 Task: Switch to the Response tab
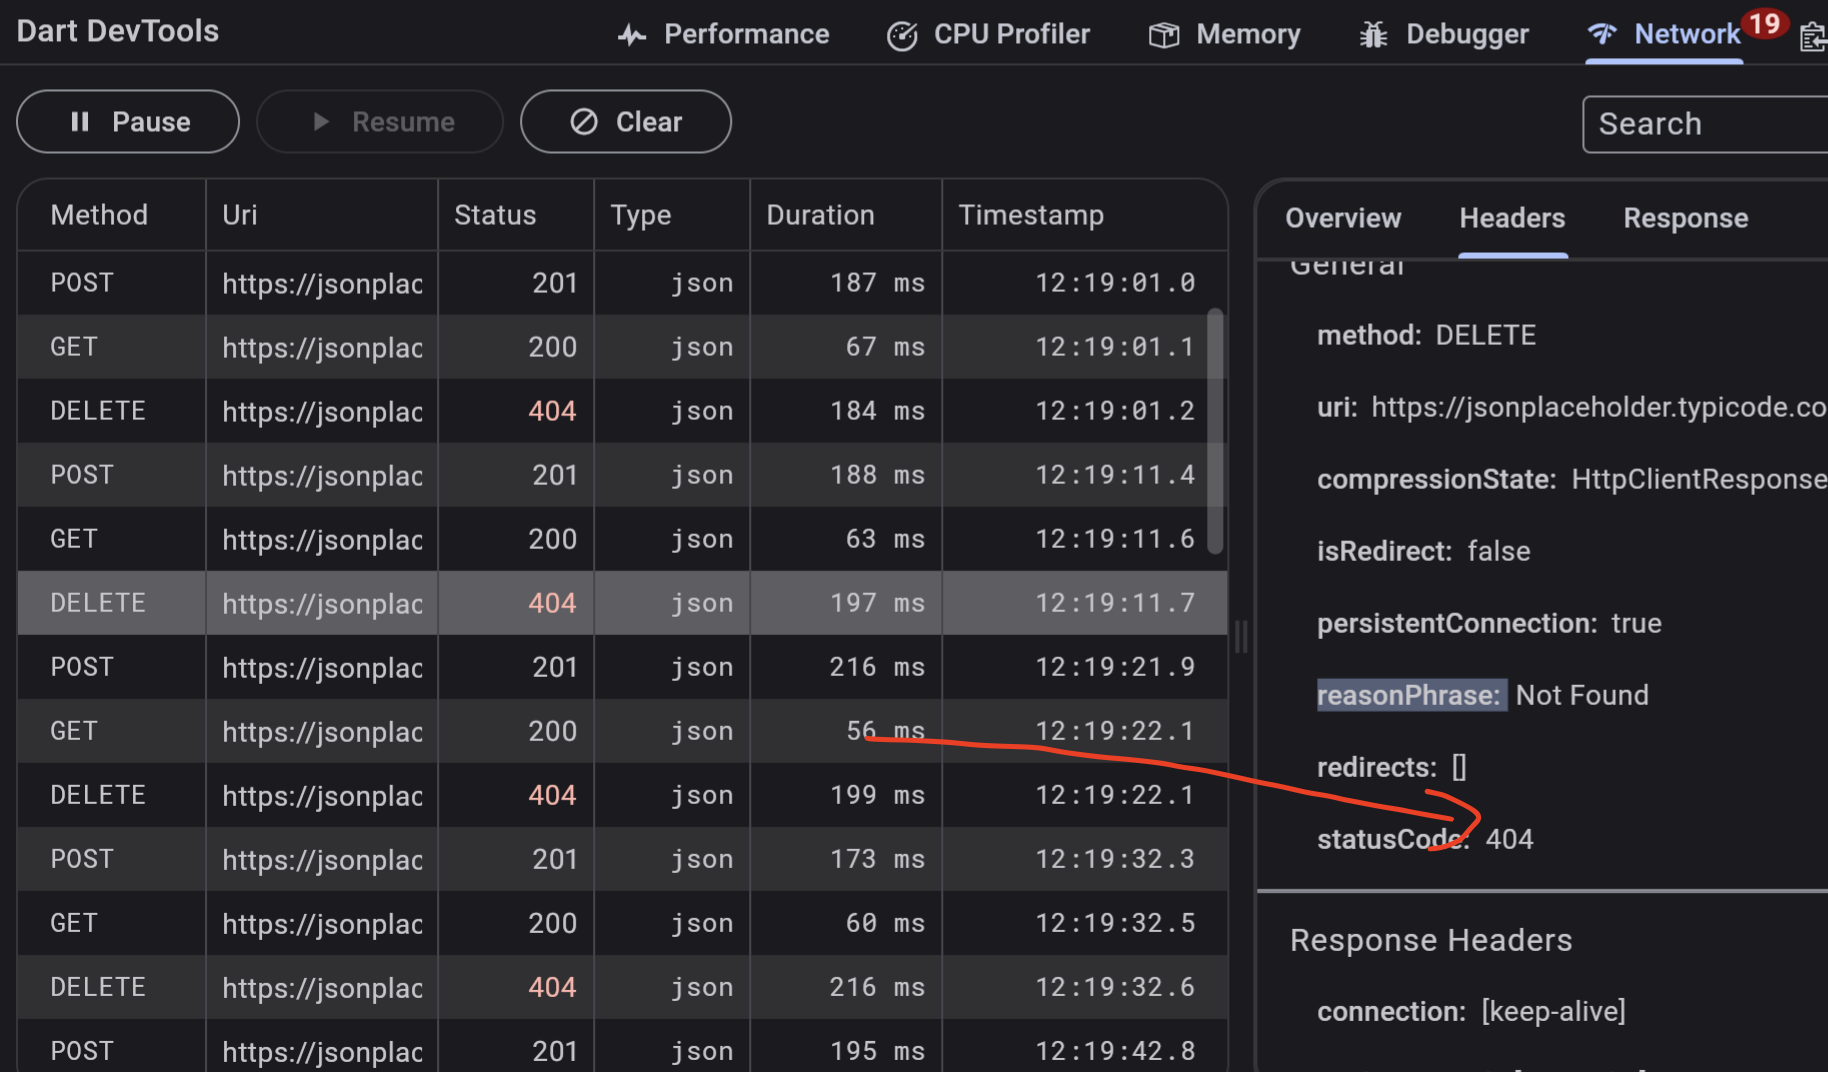(x=1685, y=218)
